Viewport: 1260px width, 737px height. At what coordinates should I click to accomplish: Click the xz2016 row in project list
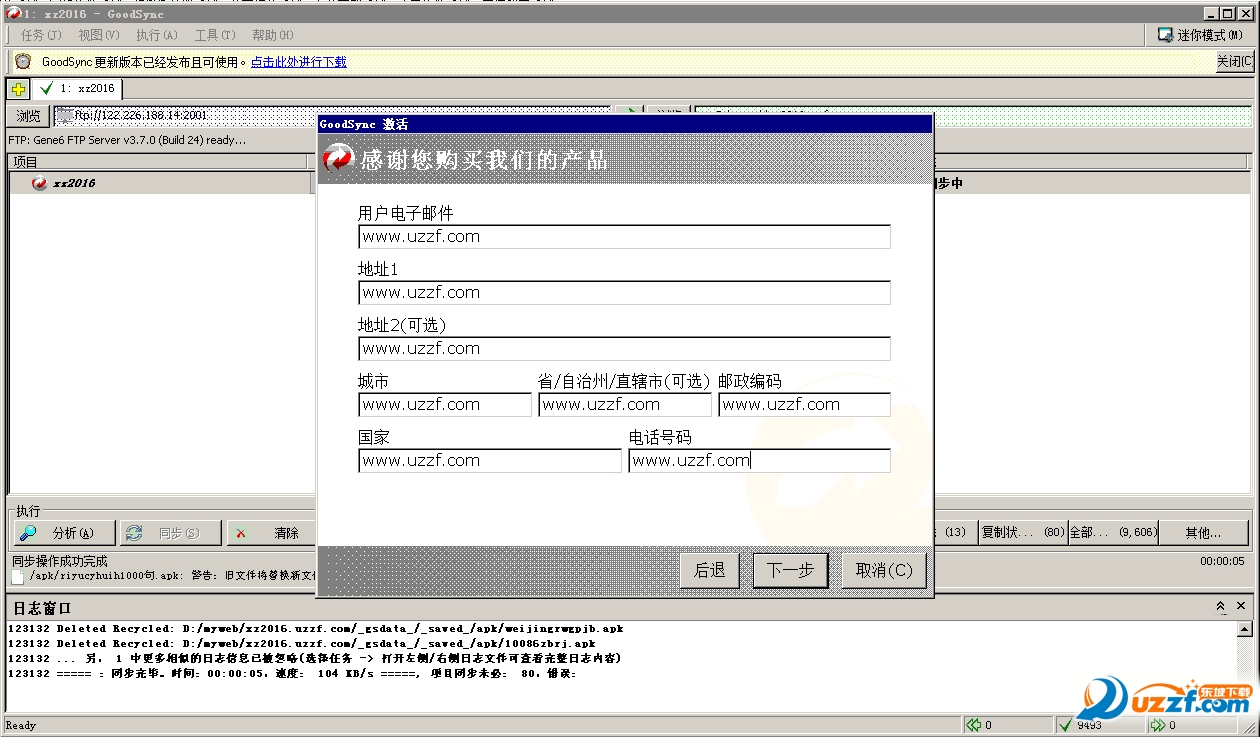[160, 183]
